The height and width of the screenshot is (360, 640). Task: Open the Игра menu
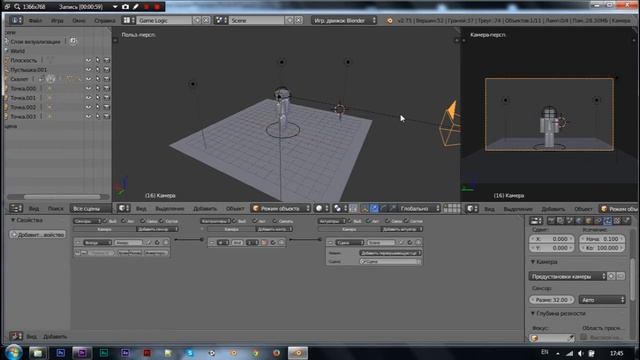coord(57,20)
